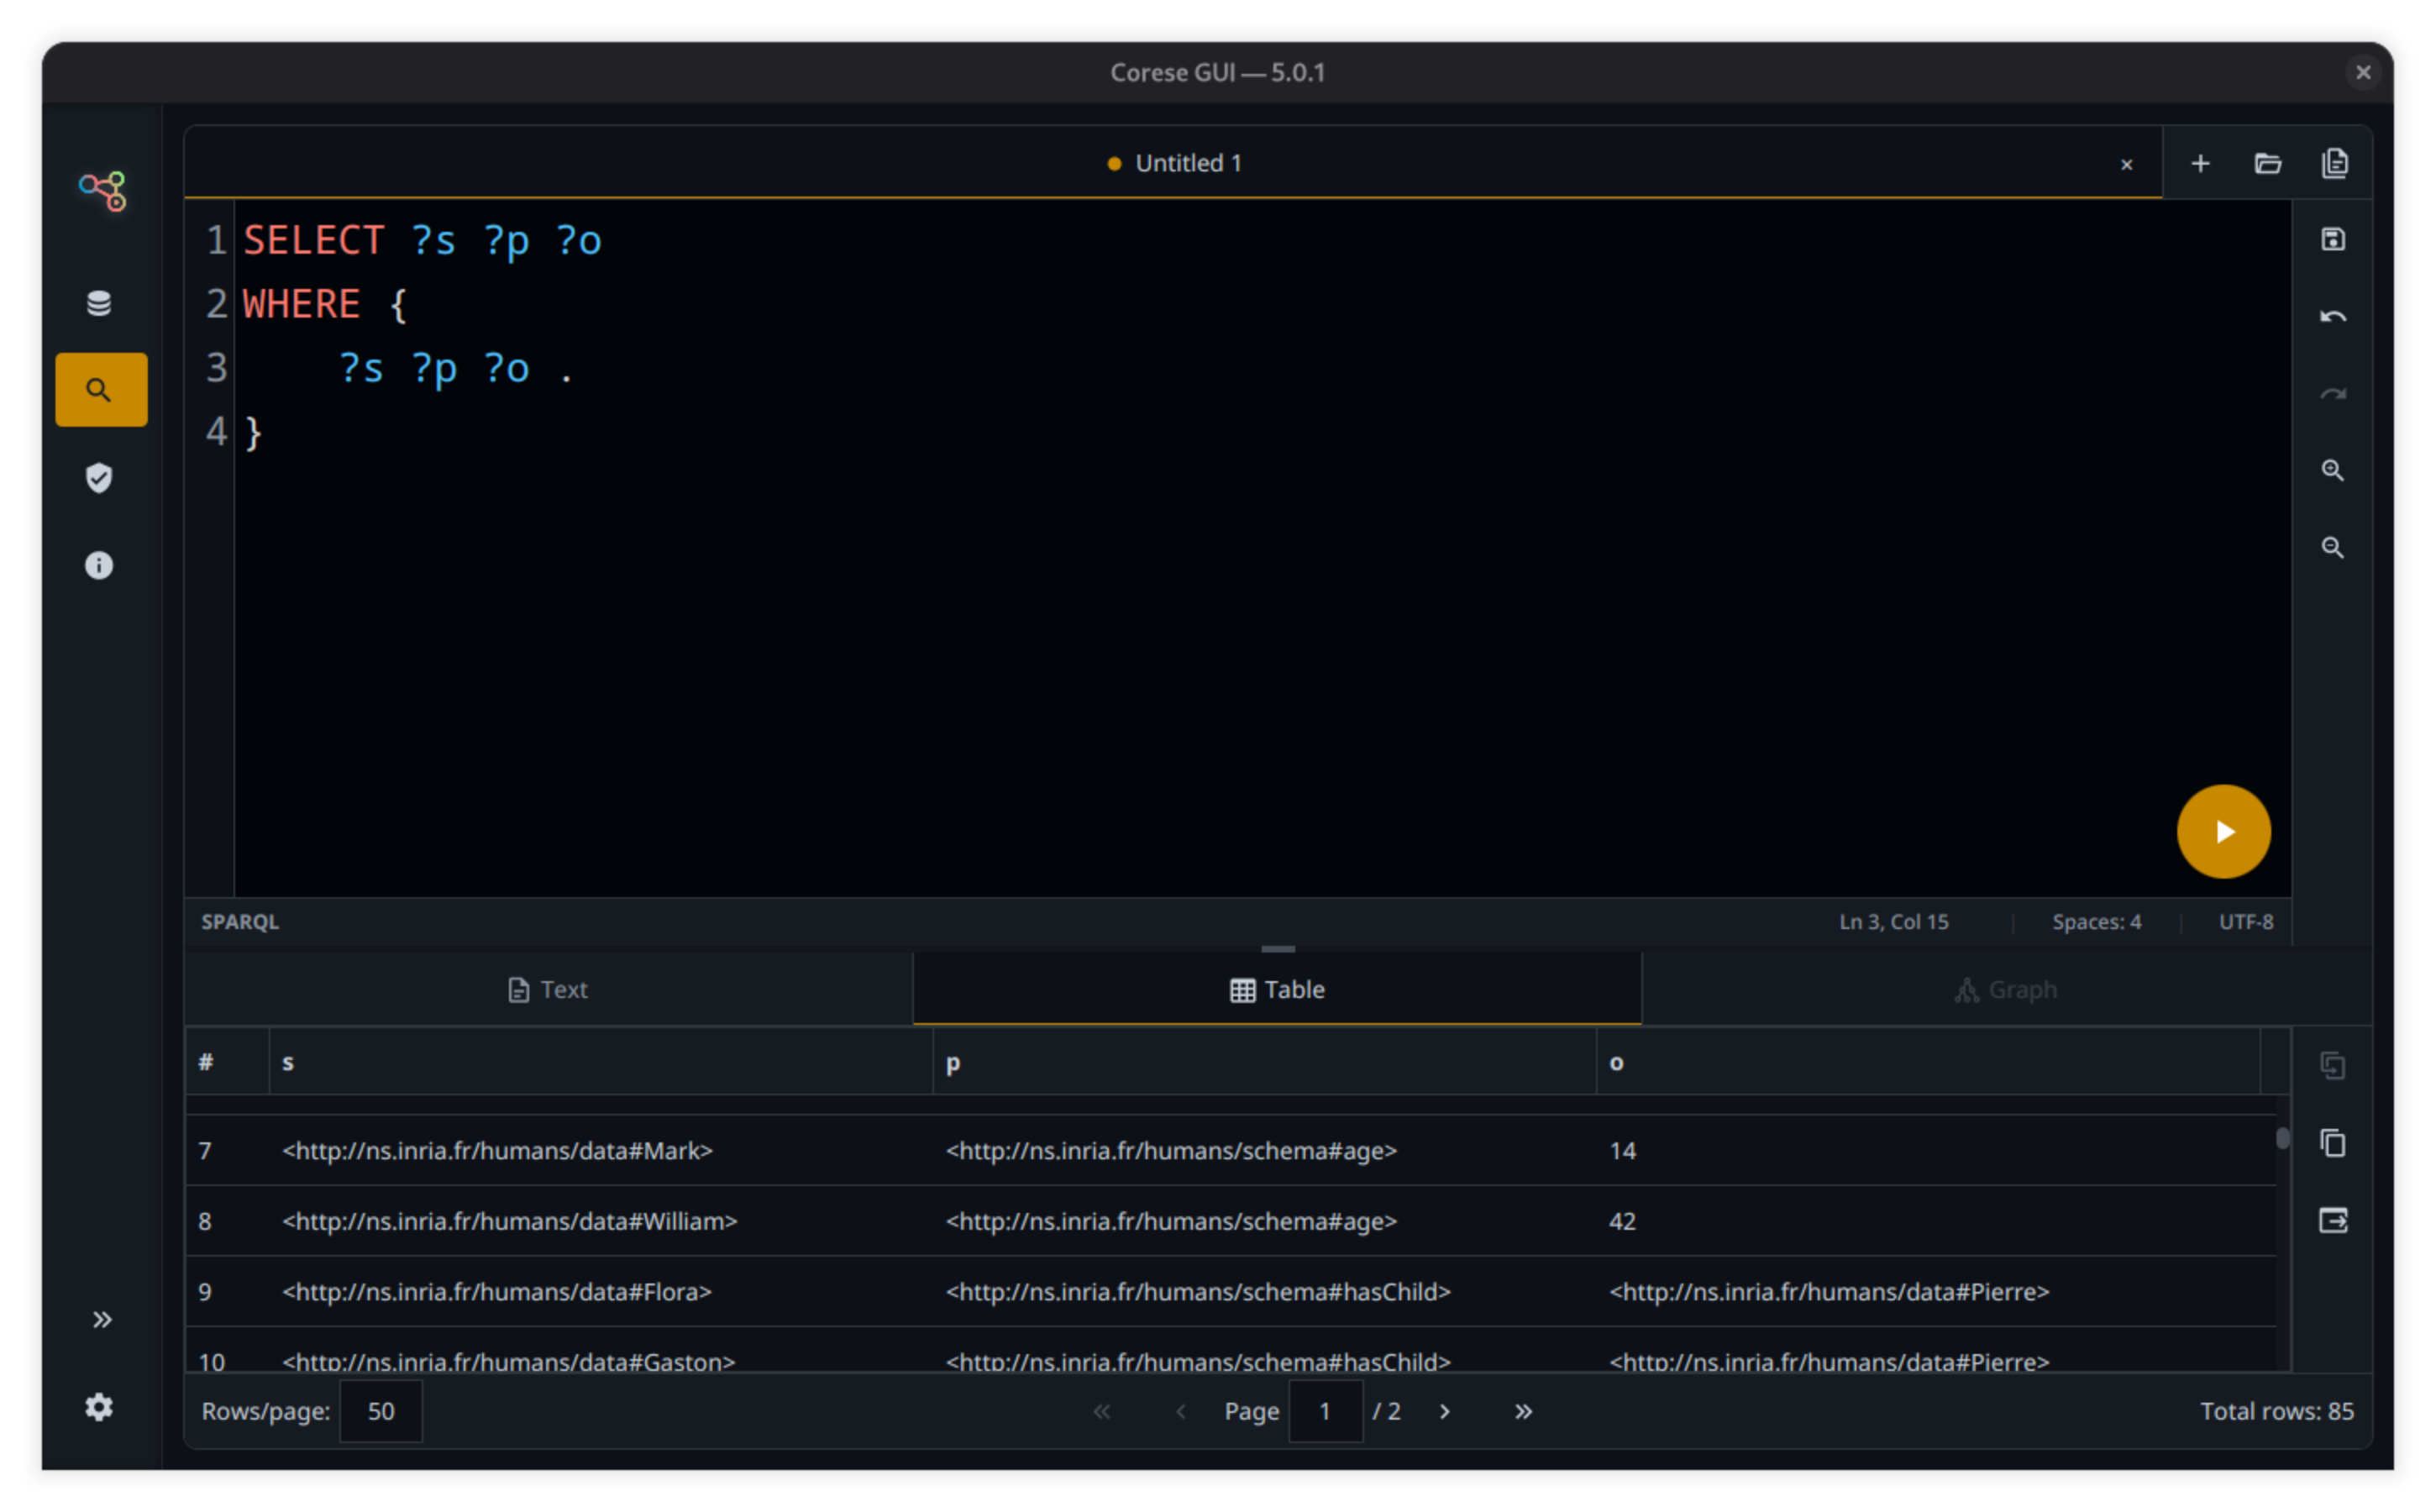The height and width of the screenshot is (1512, 2436).
Task: Click the splitter handle between editor and results
Action: coord(1277,948)
